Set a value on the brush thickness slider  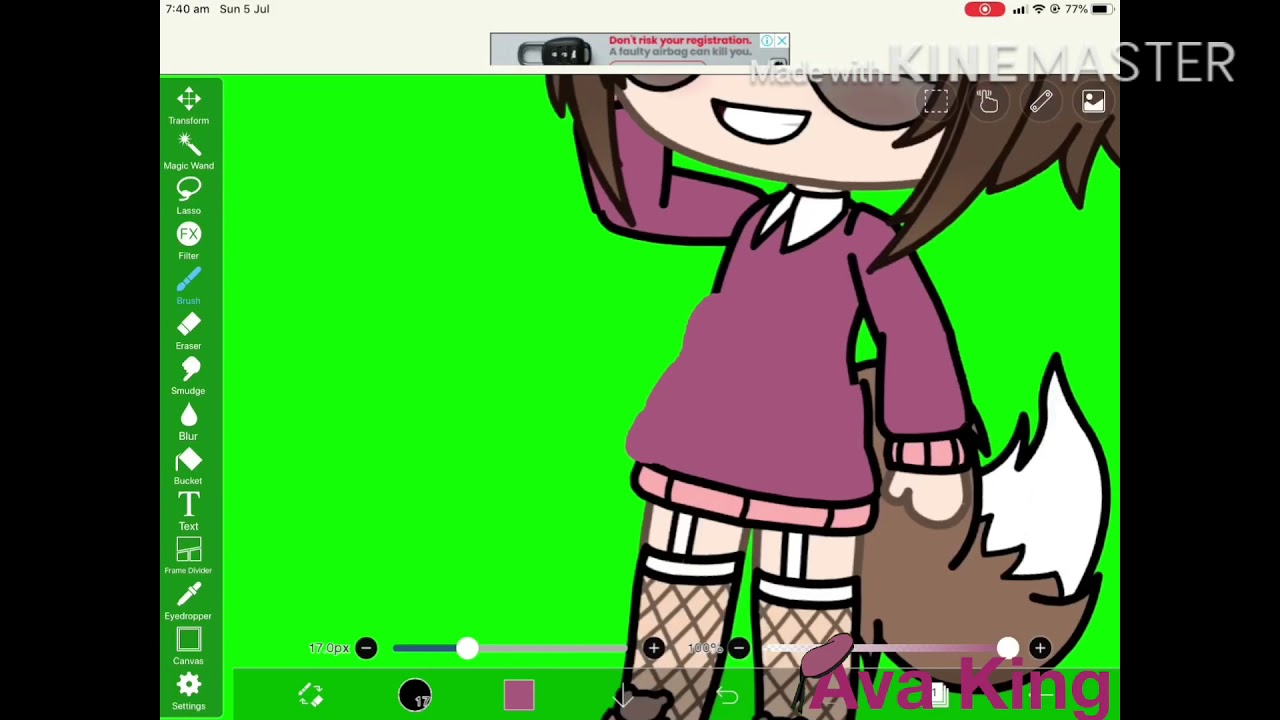[x=510, y=649]
